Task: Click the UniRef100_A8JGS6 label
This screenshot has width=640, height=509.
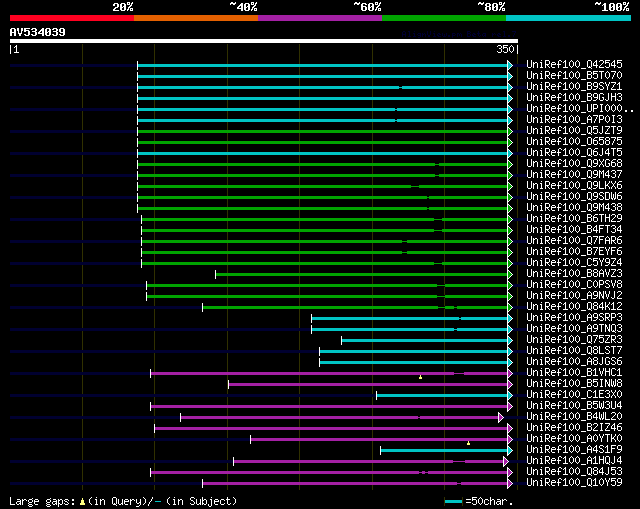Action: tap(574, 362)
